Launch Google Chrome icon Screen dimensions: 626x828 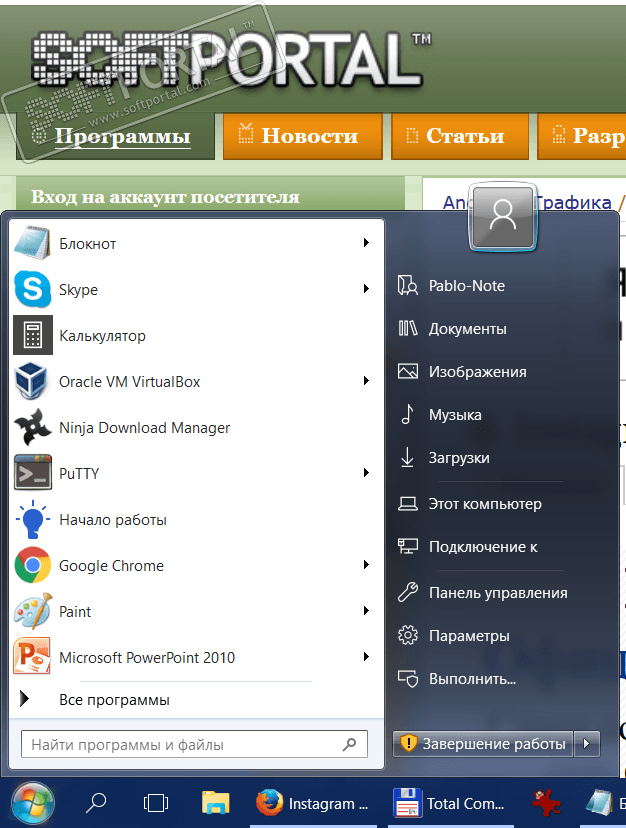point(32,565)
